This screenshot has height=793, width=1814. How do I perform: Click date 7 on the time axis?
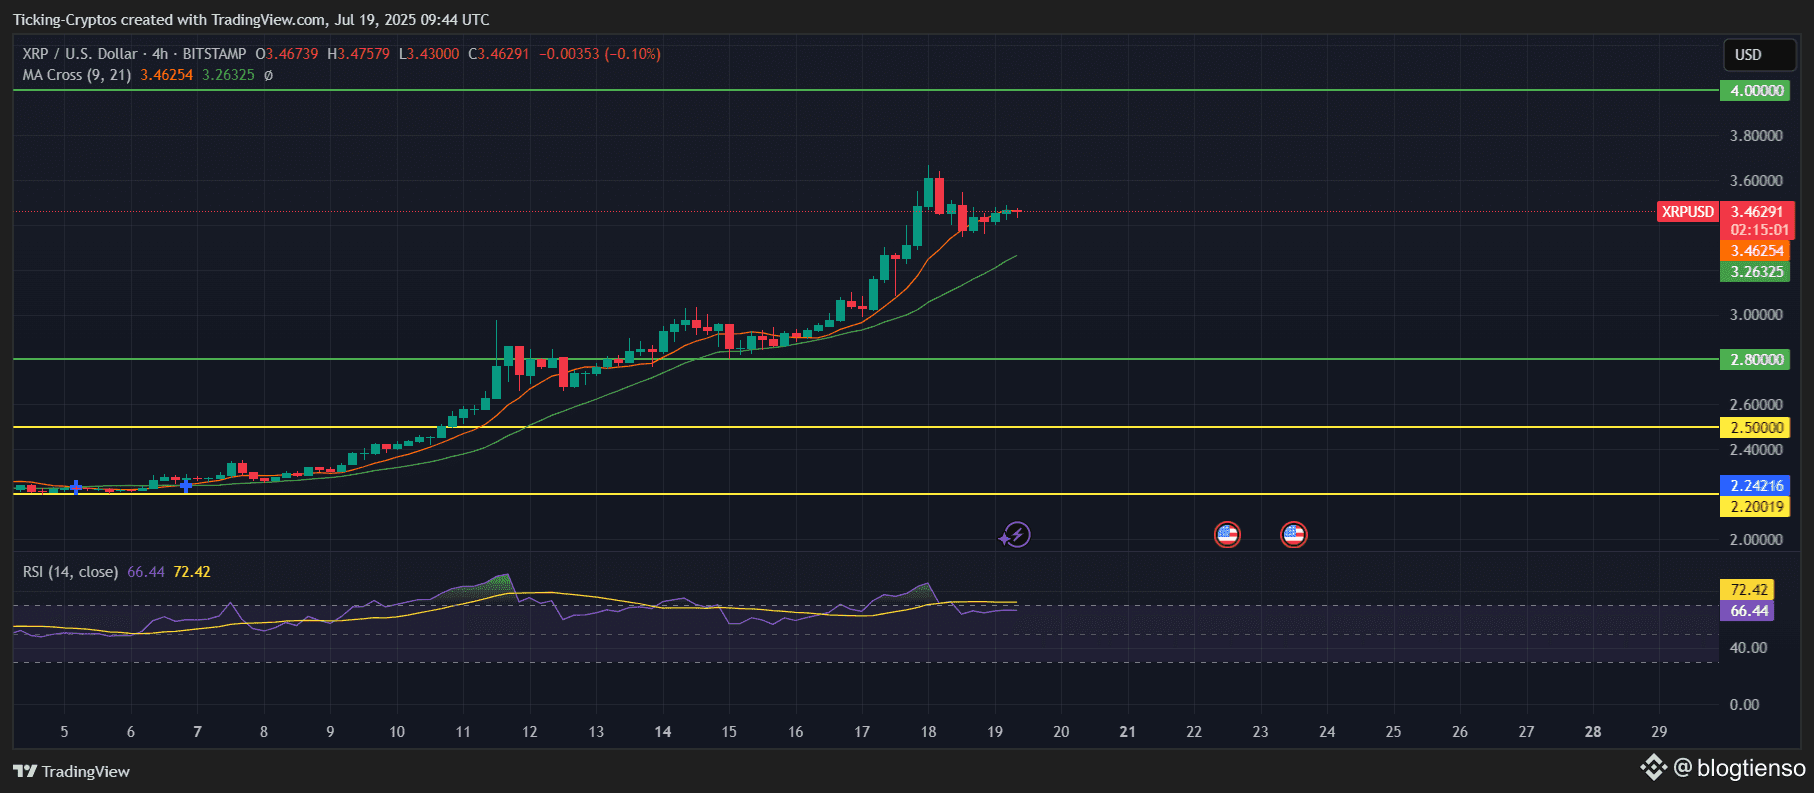coord(197,732)
